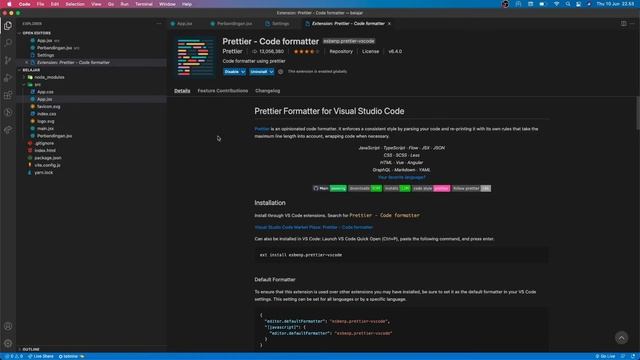Open the Selection menu
The width and height of the screenshot is (640, 360).
click(75, 4)
